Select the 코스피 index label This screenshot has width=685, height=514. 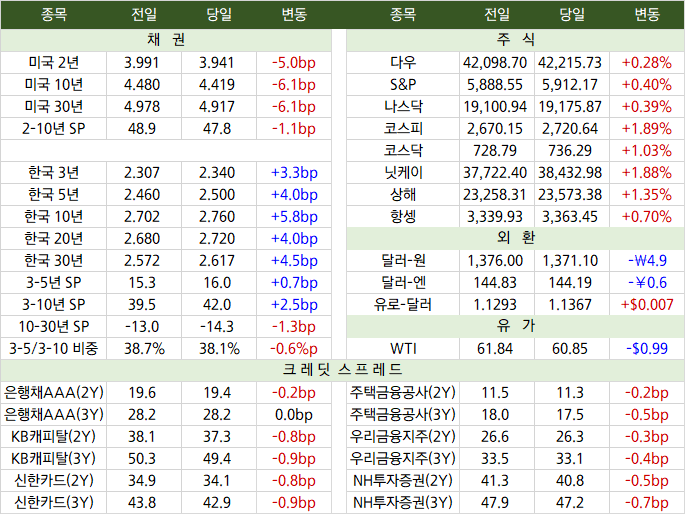coord(403,129)
